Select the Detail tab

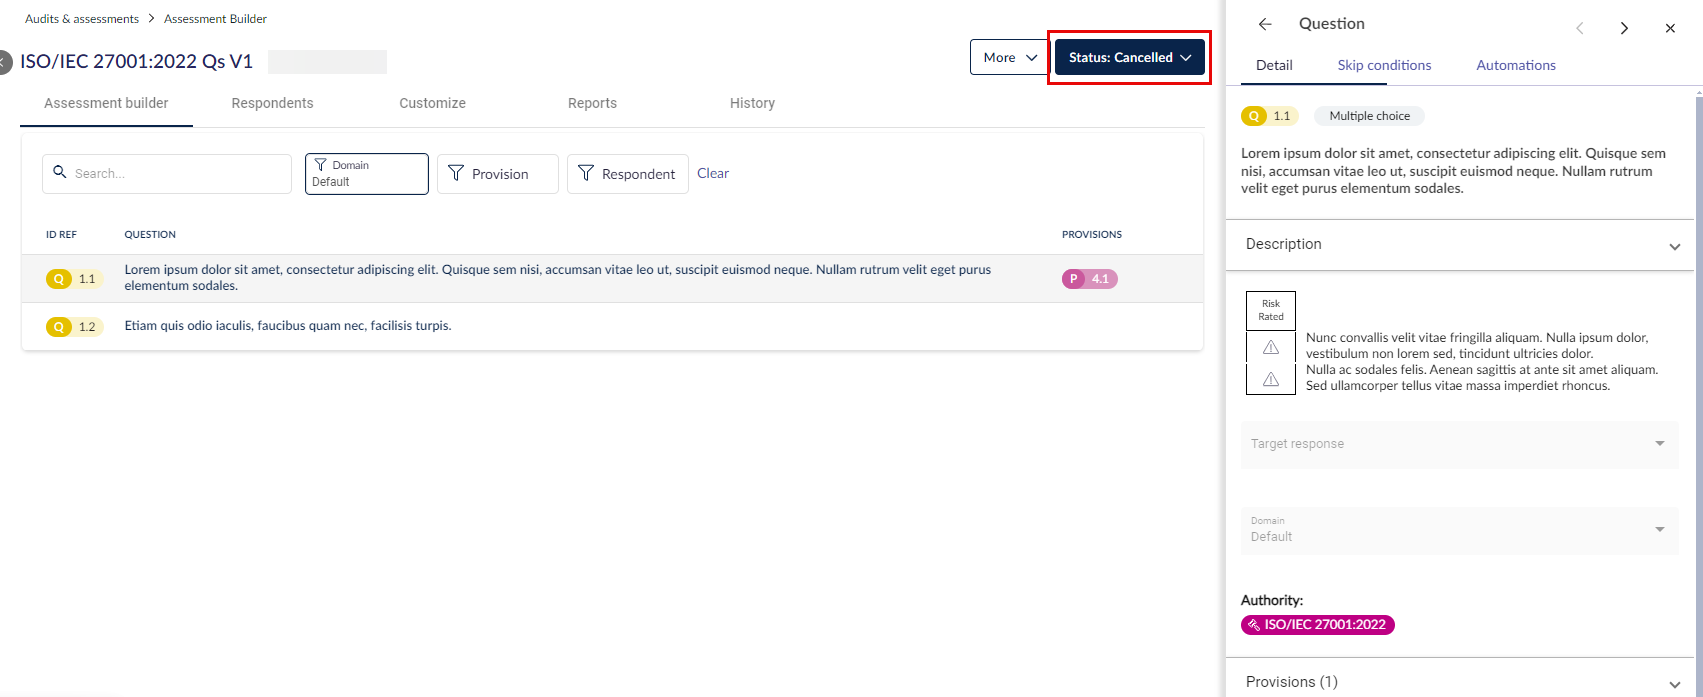pyautogui.click(x=1274, y=66)
